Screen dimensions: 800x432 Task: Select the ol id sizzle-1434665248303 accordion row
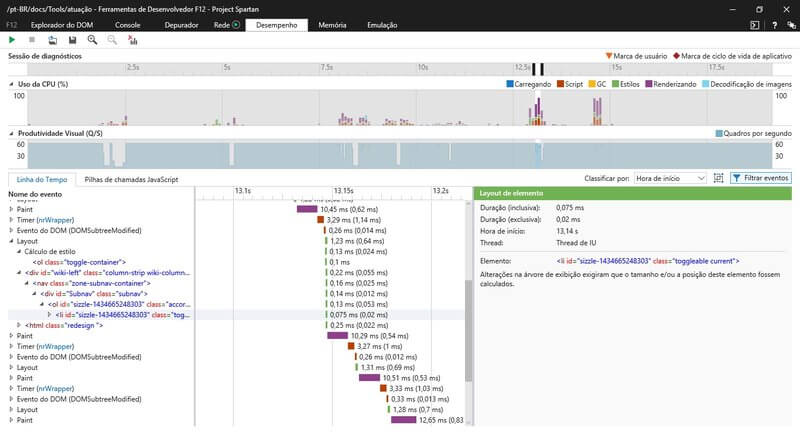pyautogui.click(x=119, y=304)
